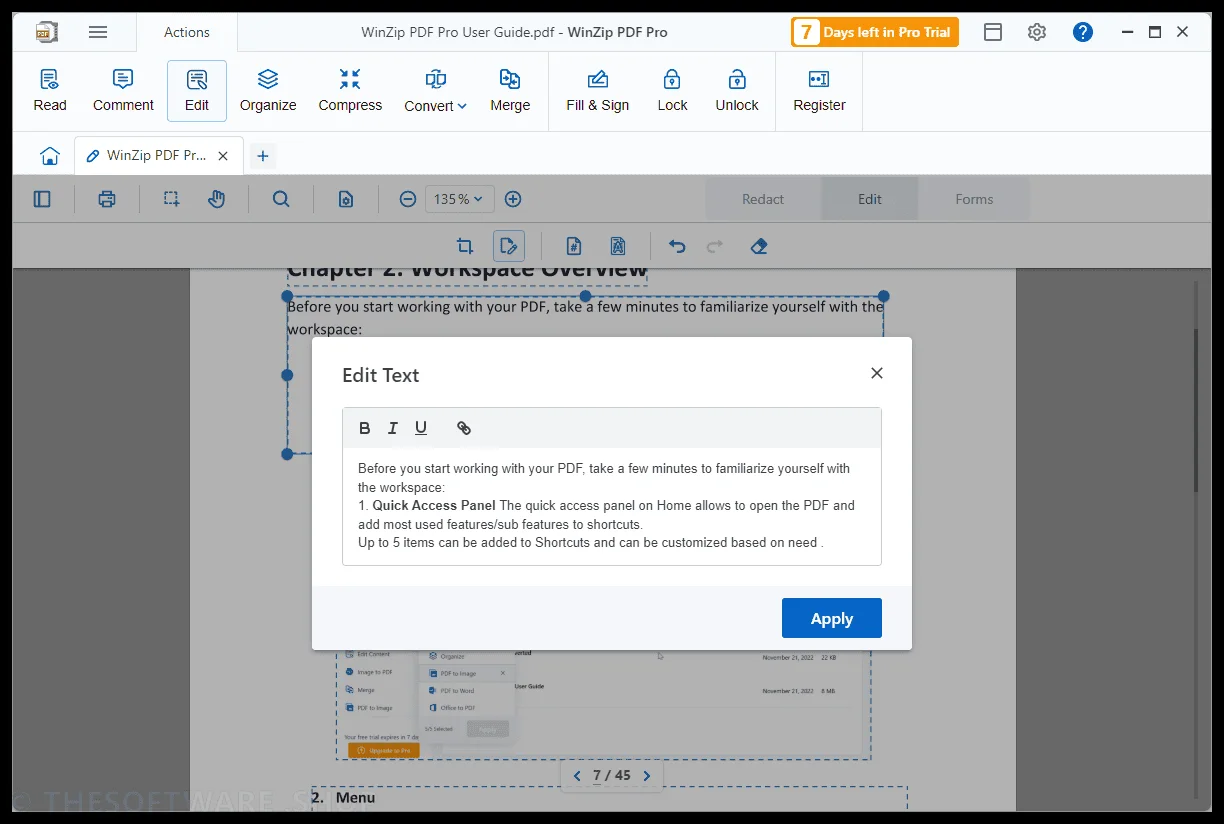This screenshot has height=824, width=1224.
Task: Switch to the Redact mode tab
Action: point(763,199)
